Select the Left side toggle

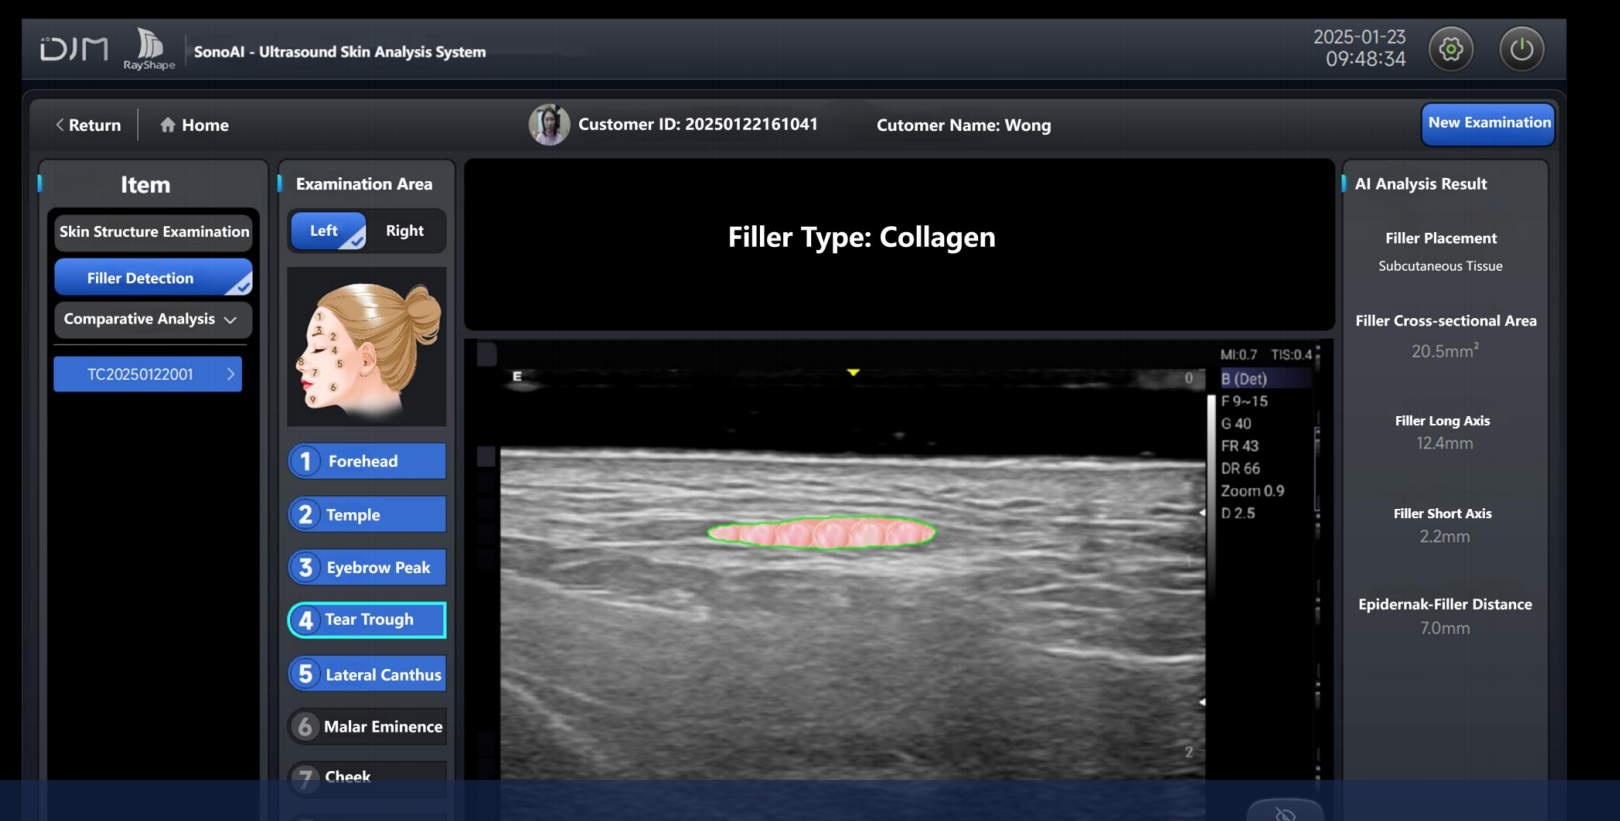coord(326,231)
